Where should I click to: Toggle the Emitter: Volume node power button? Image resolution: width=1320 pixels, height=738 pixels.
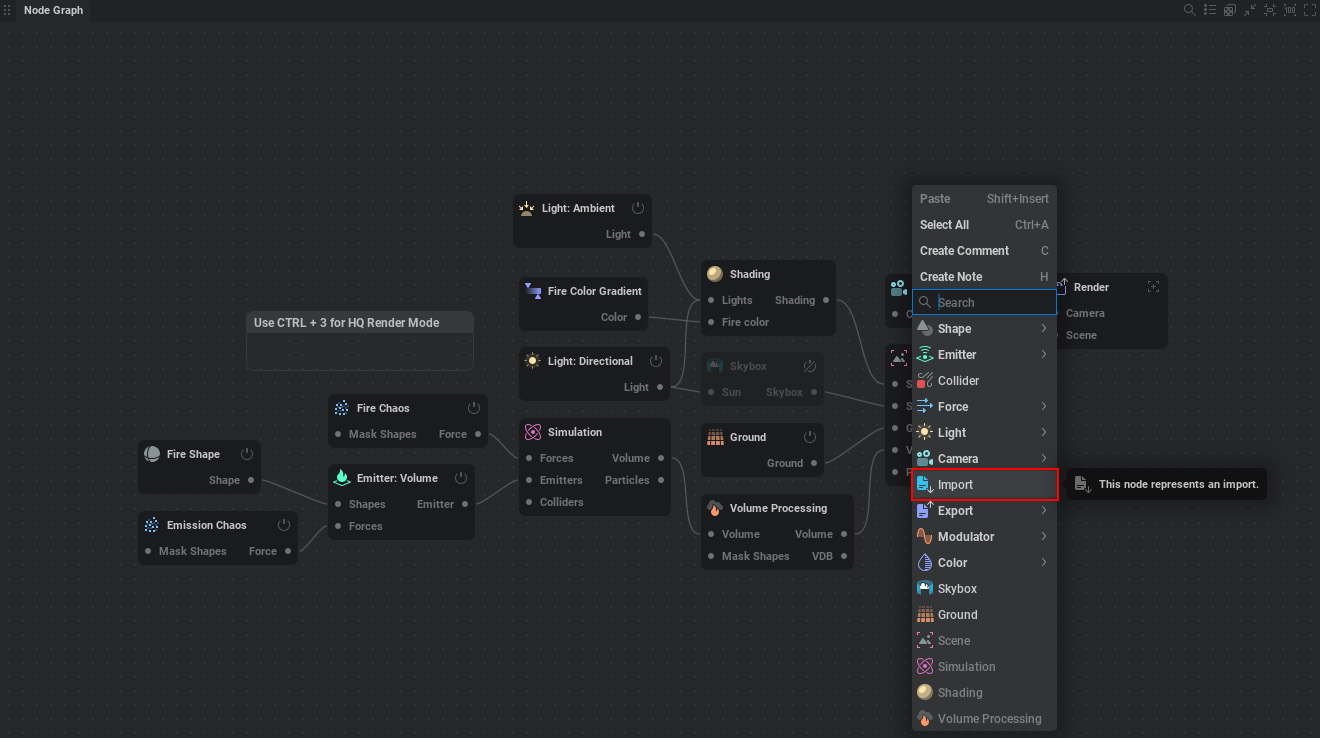point(461,478)
